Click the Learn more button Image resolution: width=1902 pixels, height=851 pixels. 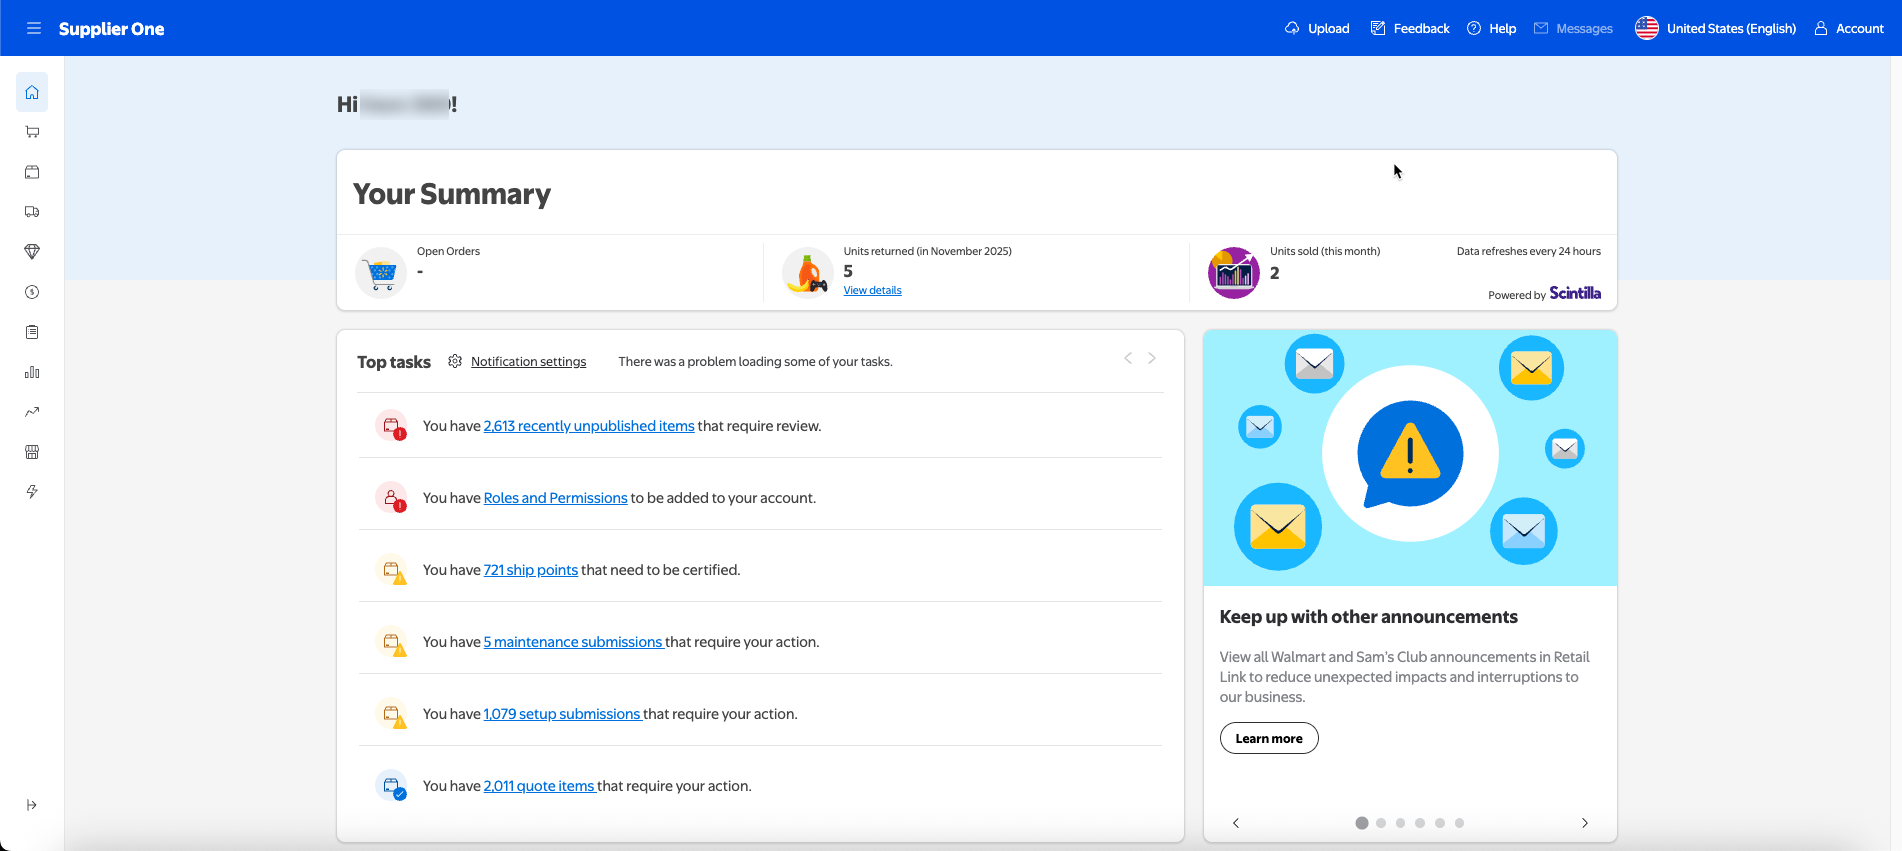(x=1269, y=738)
